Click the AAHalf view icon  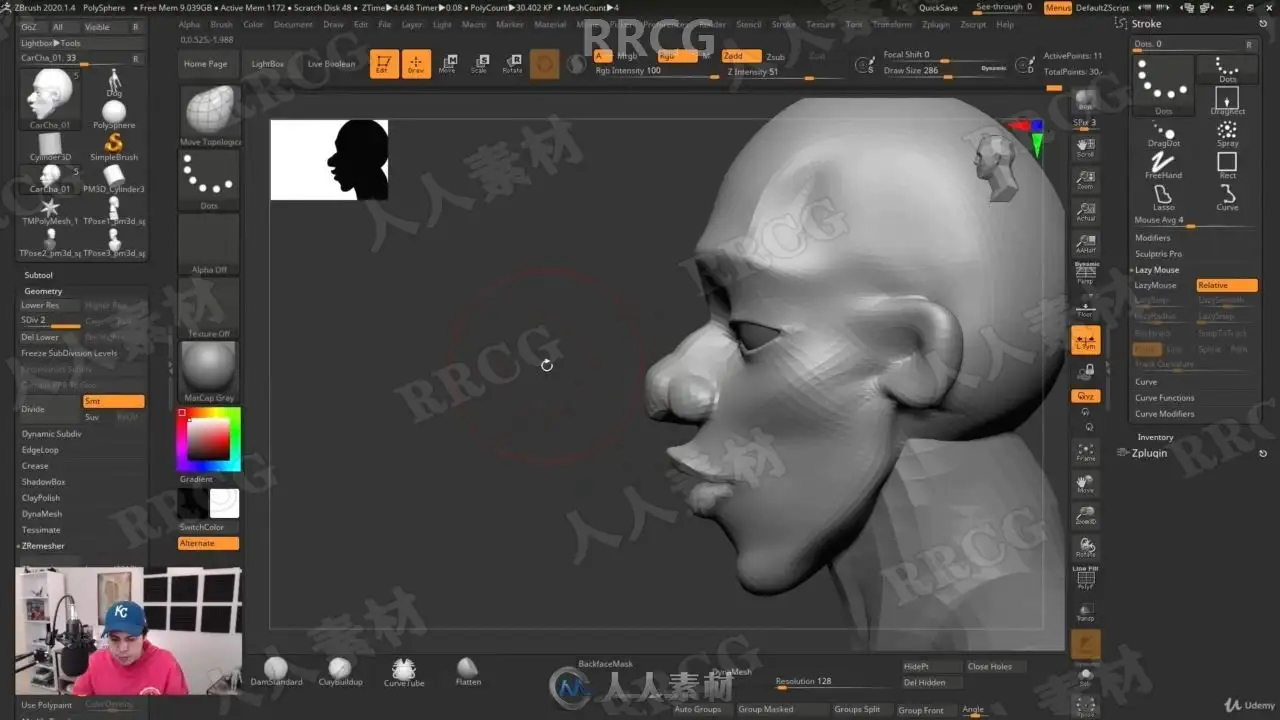[1085, 242]
